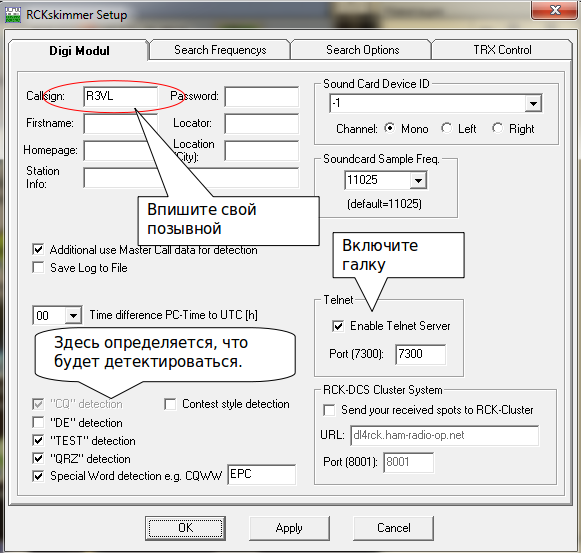Viewport: 581px width, 553px height.
Task: Click the RCKskimmer app icon in title bar
Action: tap(13, 15)
